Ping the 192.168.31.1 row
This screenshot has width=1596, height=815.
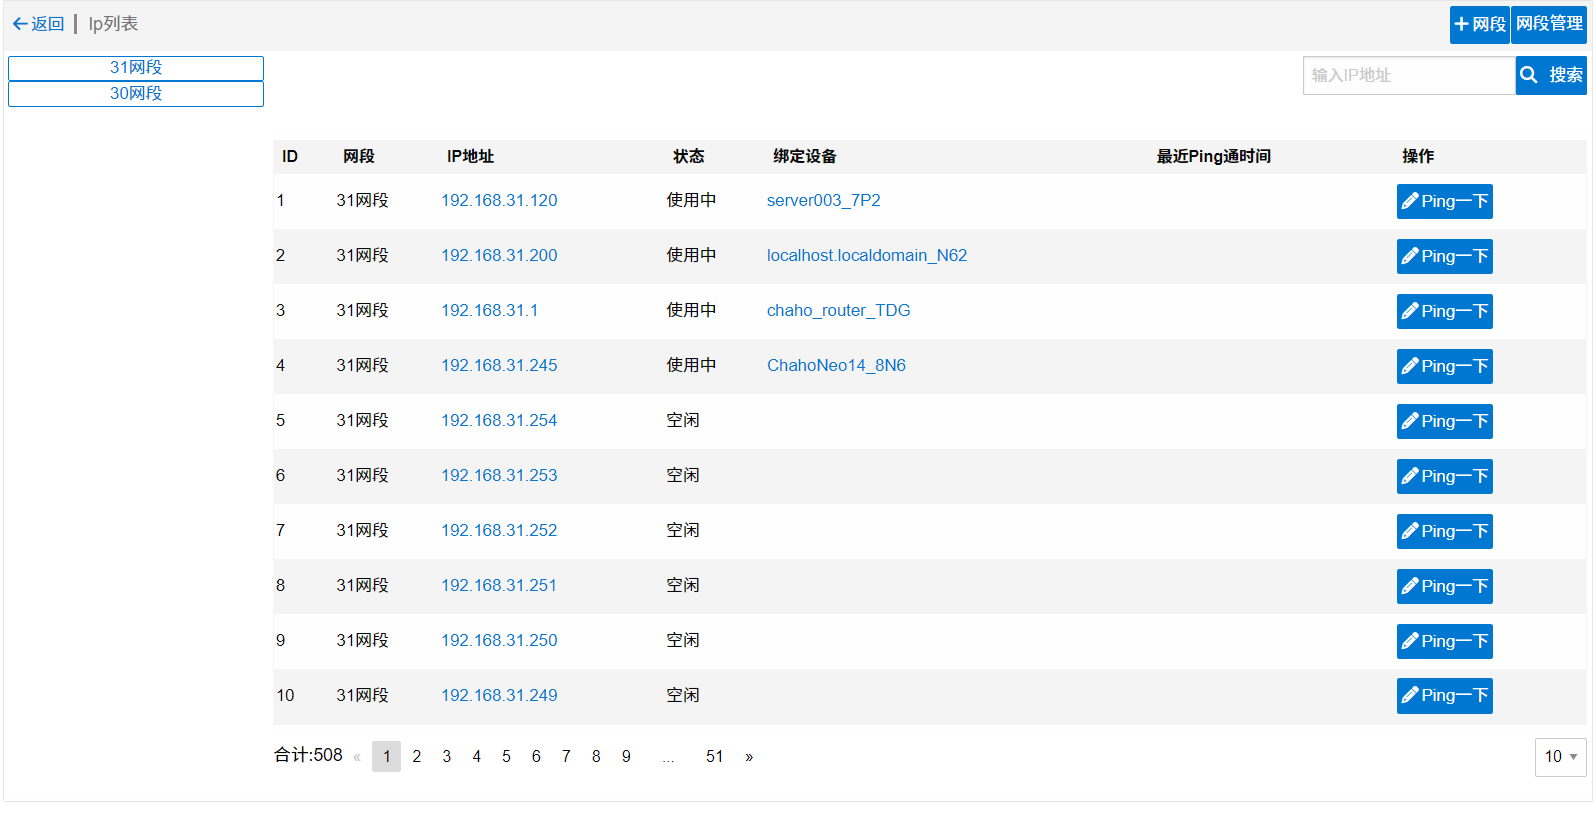tap(1444, 311)
